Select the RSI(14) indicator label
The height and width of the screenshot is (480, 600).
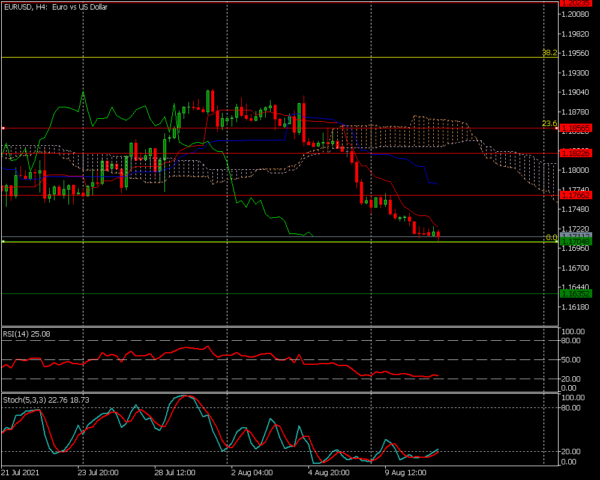[x=27, y=333]
